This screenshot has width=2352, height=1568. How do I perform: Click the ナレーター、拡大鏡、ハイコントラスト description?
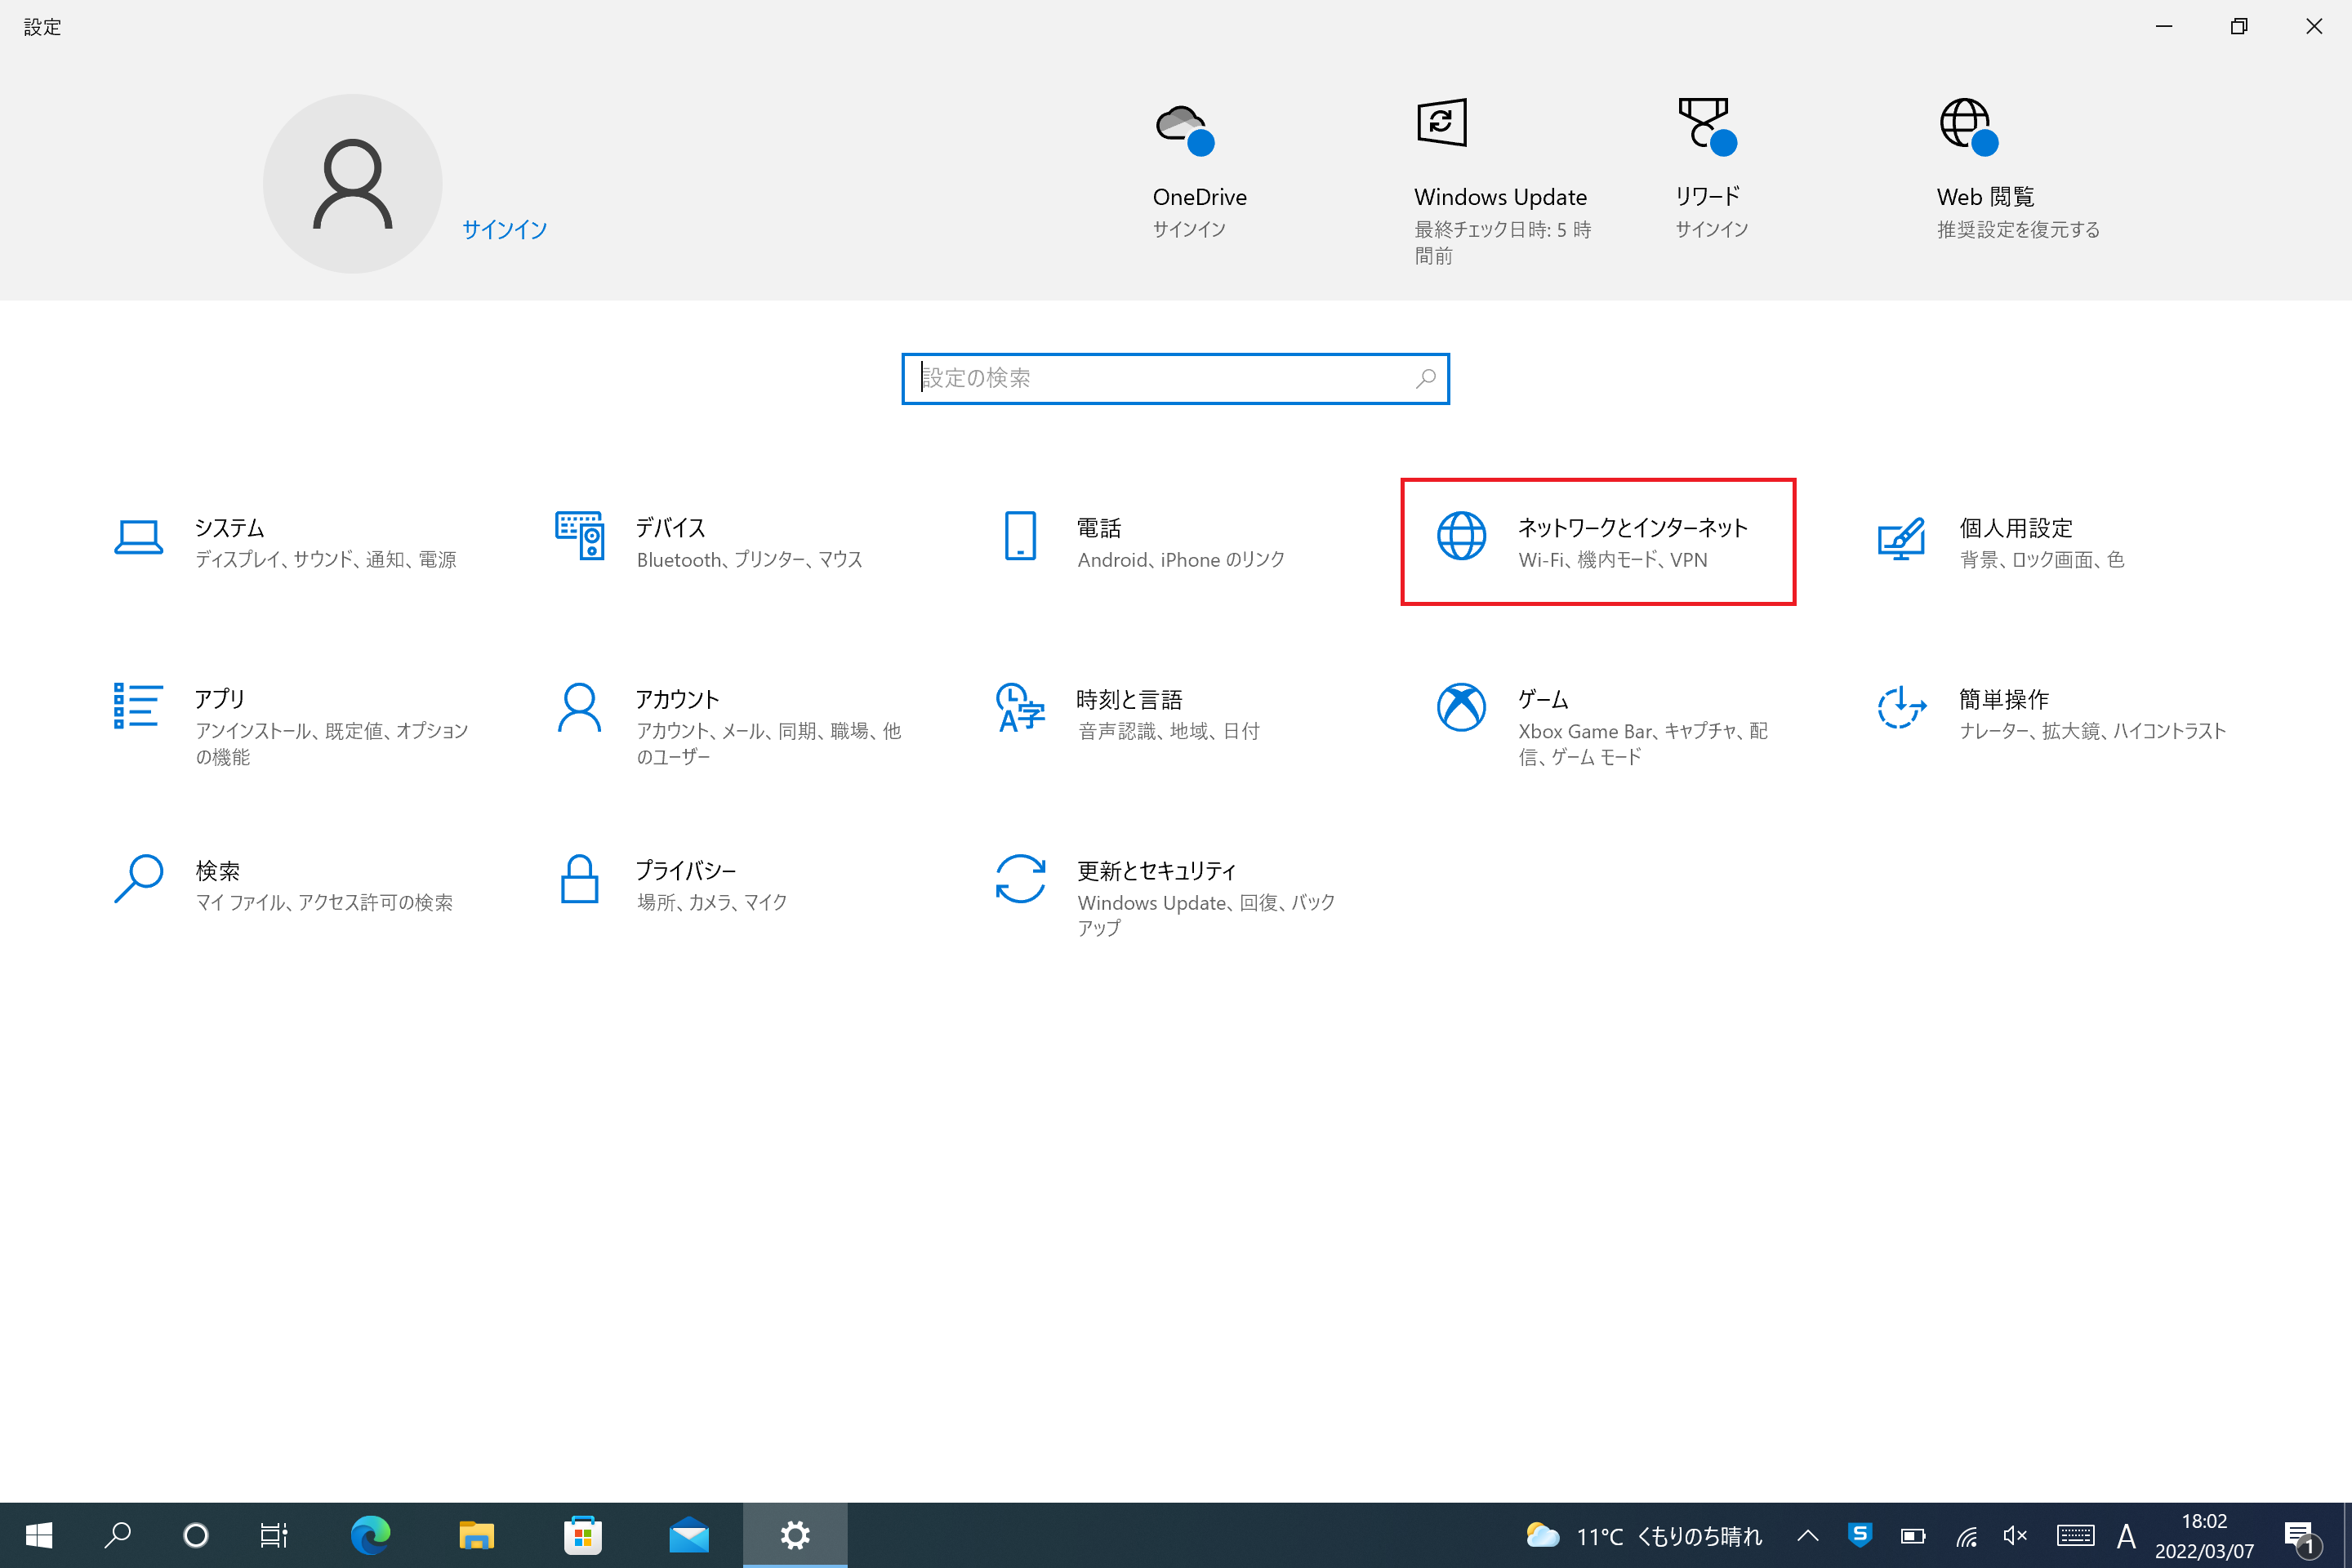click(2093, 731)
